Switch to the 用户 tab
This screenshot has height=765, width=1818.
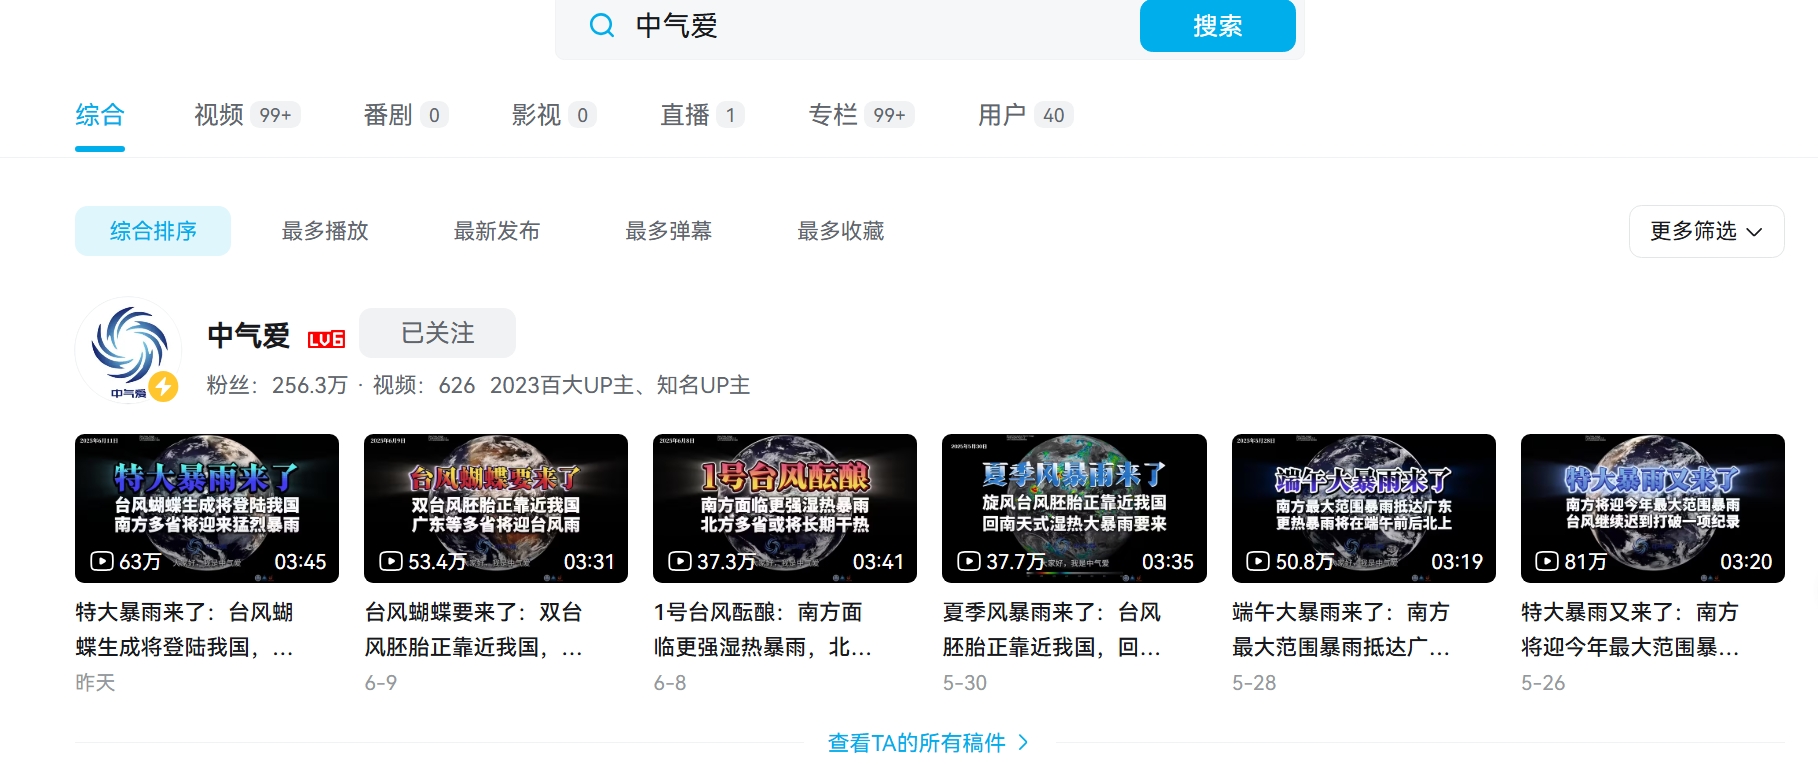point(1002,115)
